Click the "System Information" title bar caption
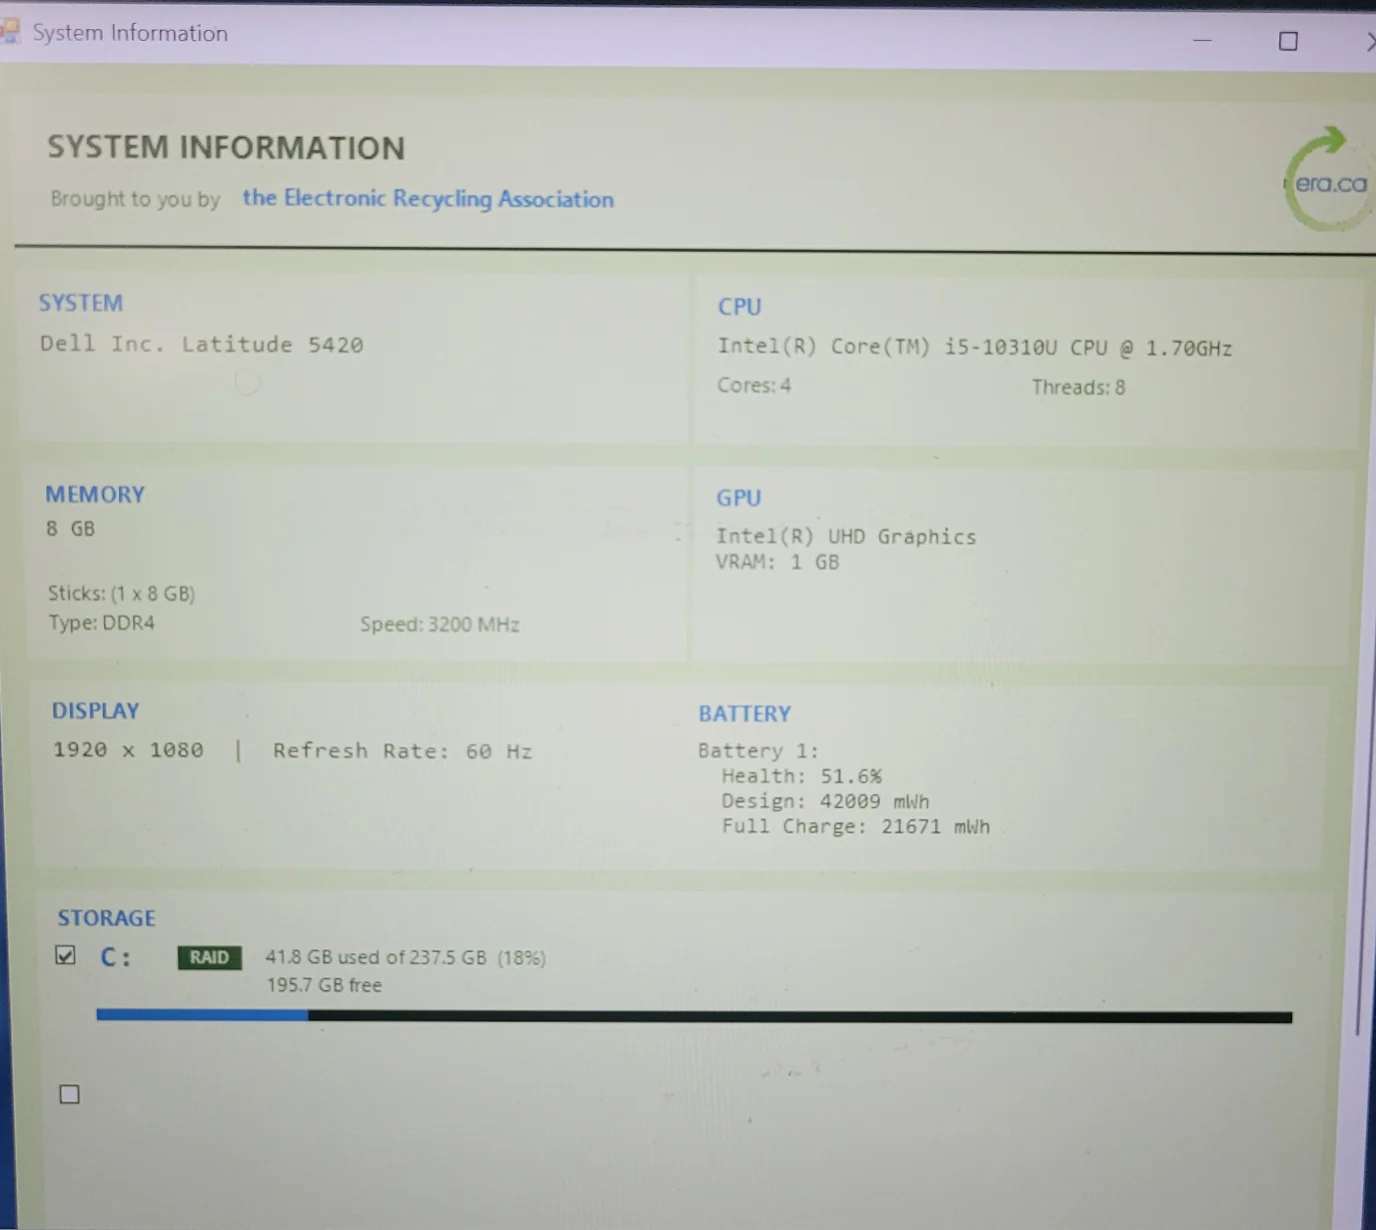Image resolution: width=1376 pixels, height=1230 pixels. click(x=130, y=33)
